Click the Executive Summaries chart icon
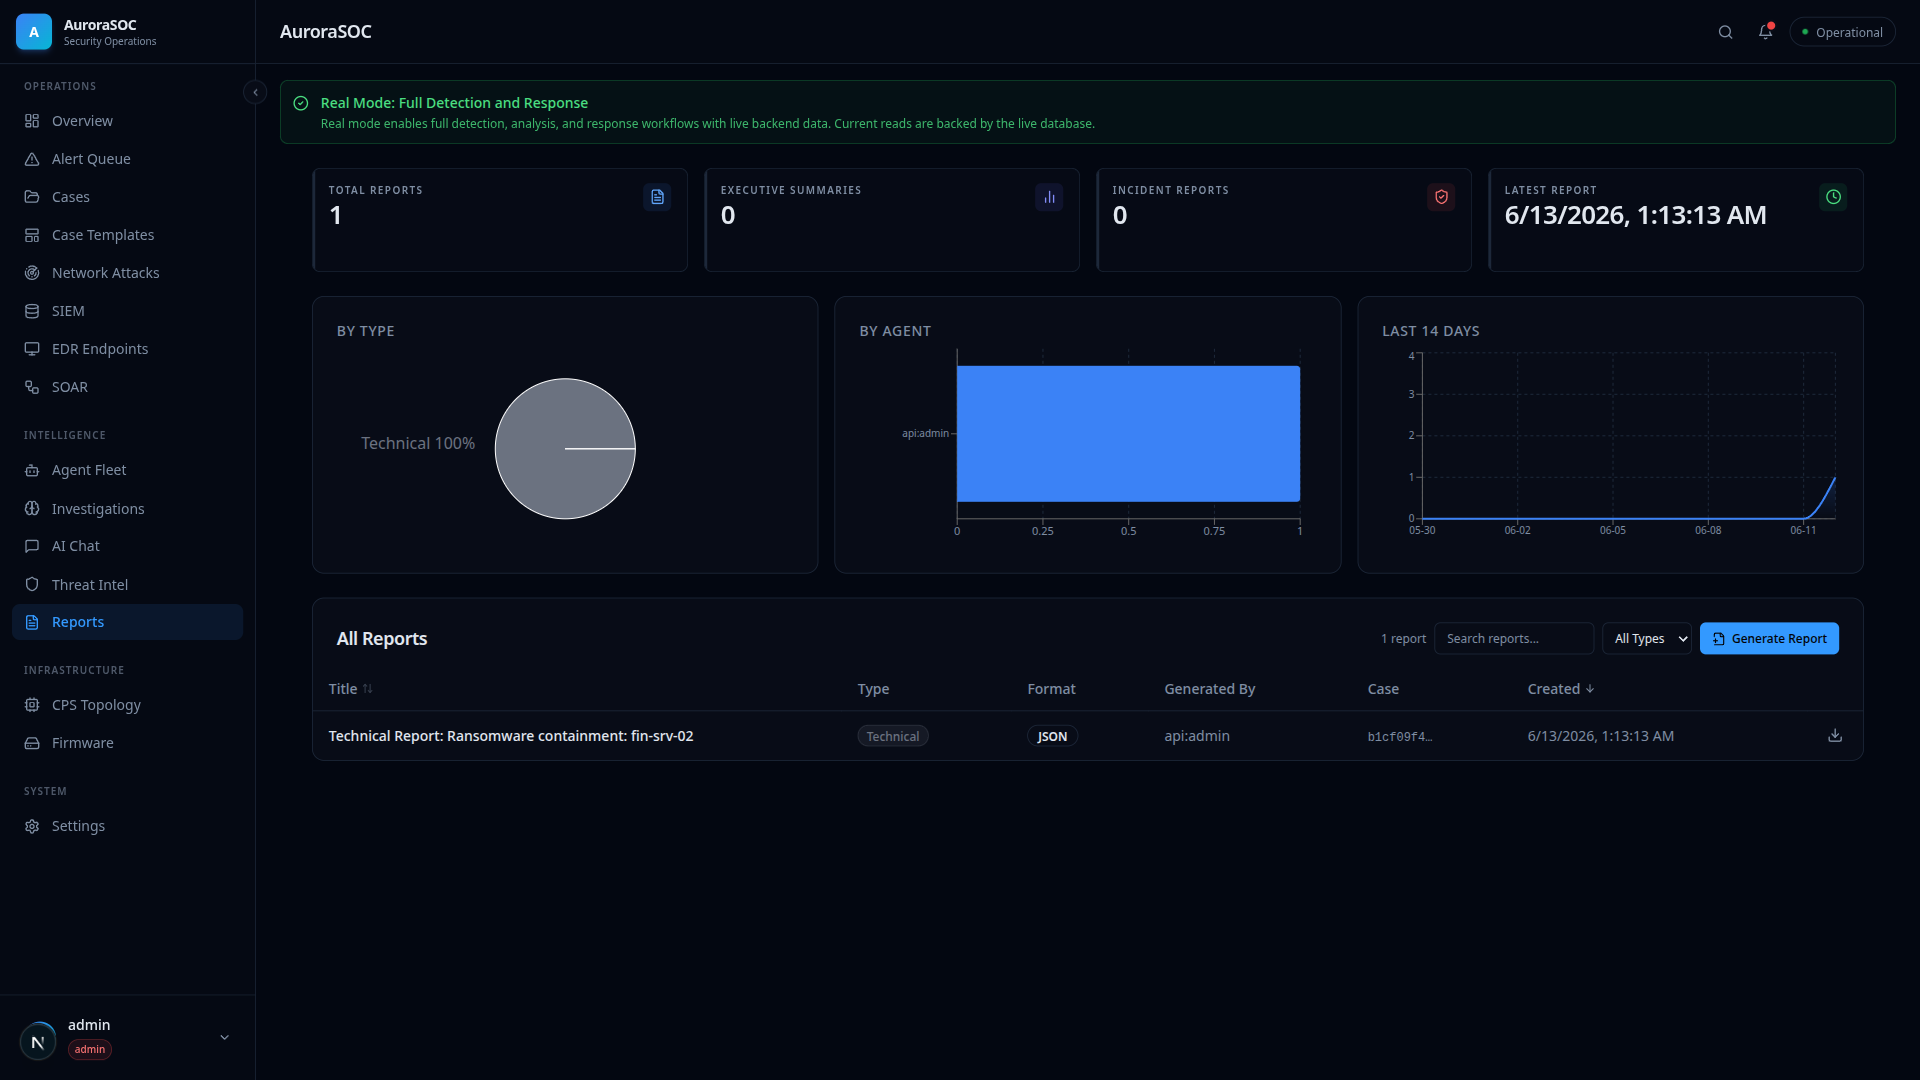Image resolution: width=1920 pixels, height=1080 pixels. tap(1049, 197)
